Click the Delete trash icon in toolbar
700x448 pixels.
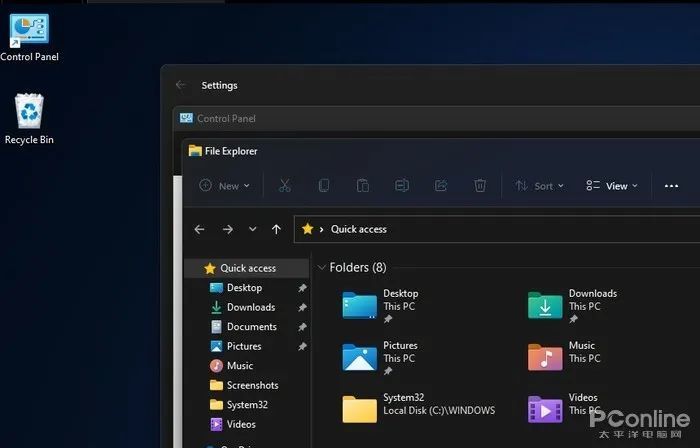click(480, 186)
